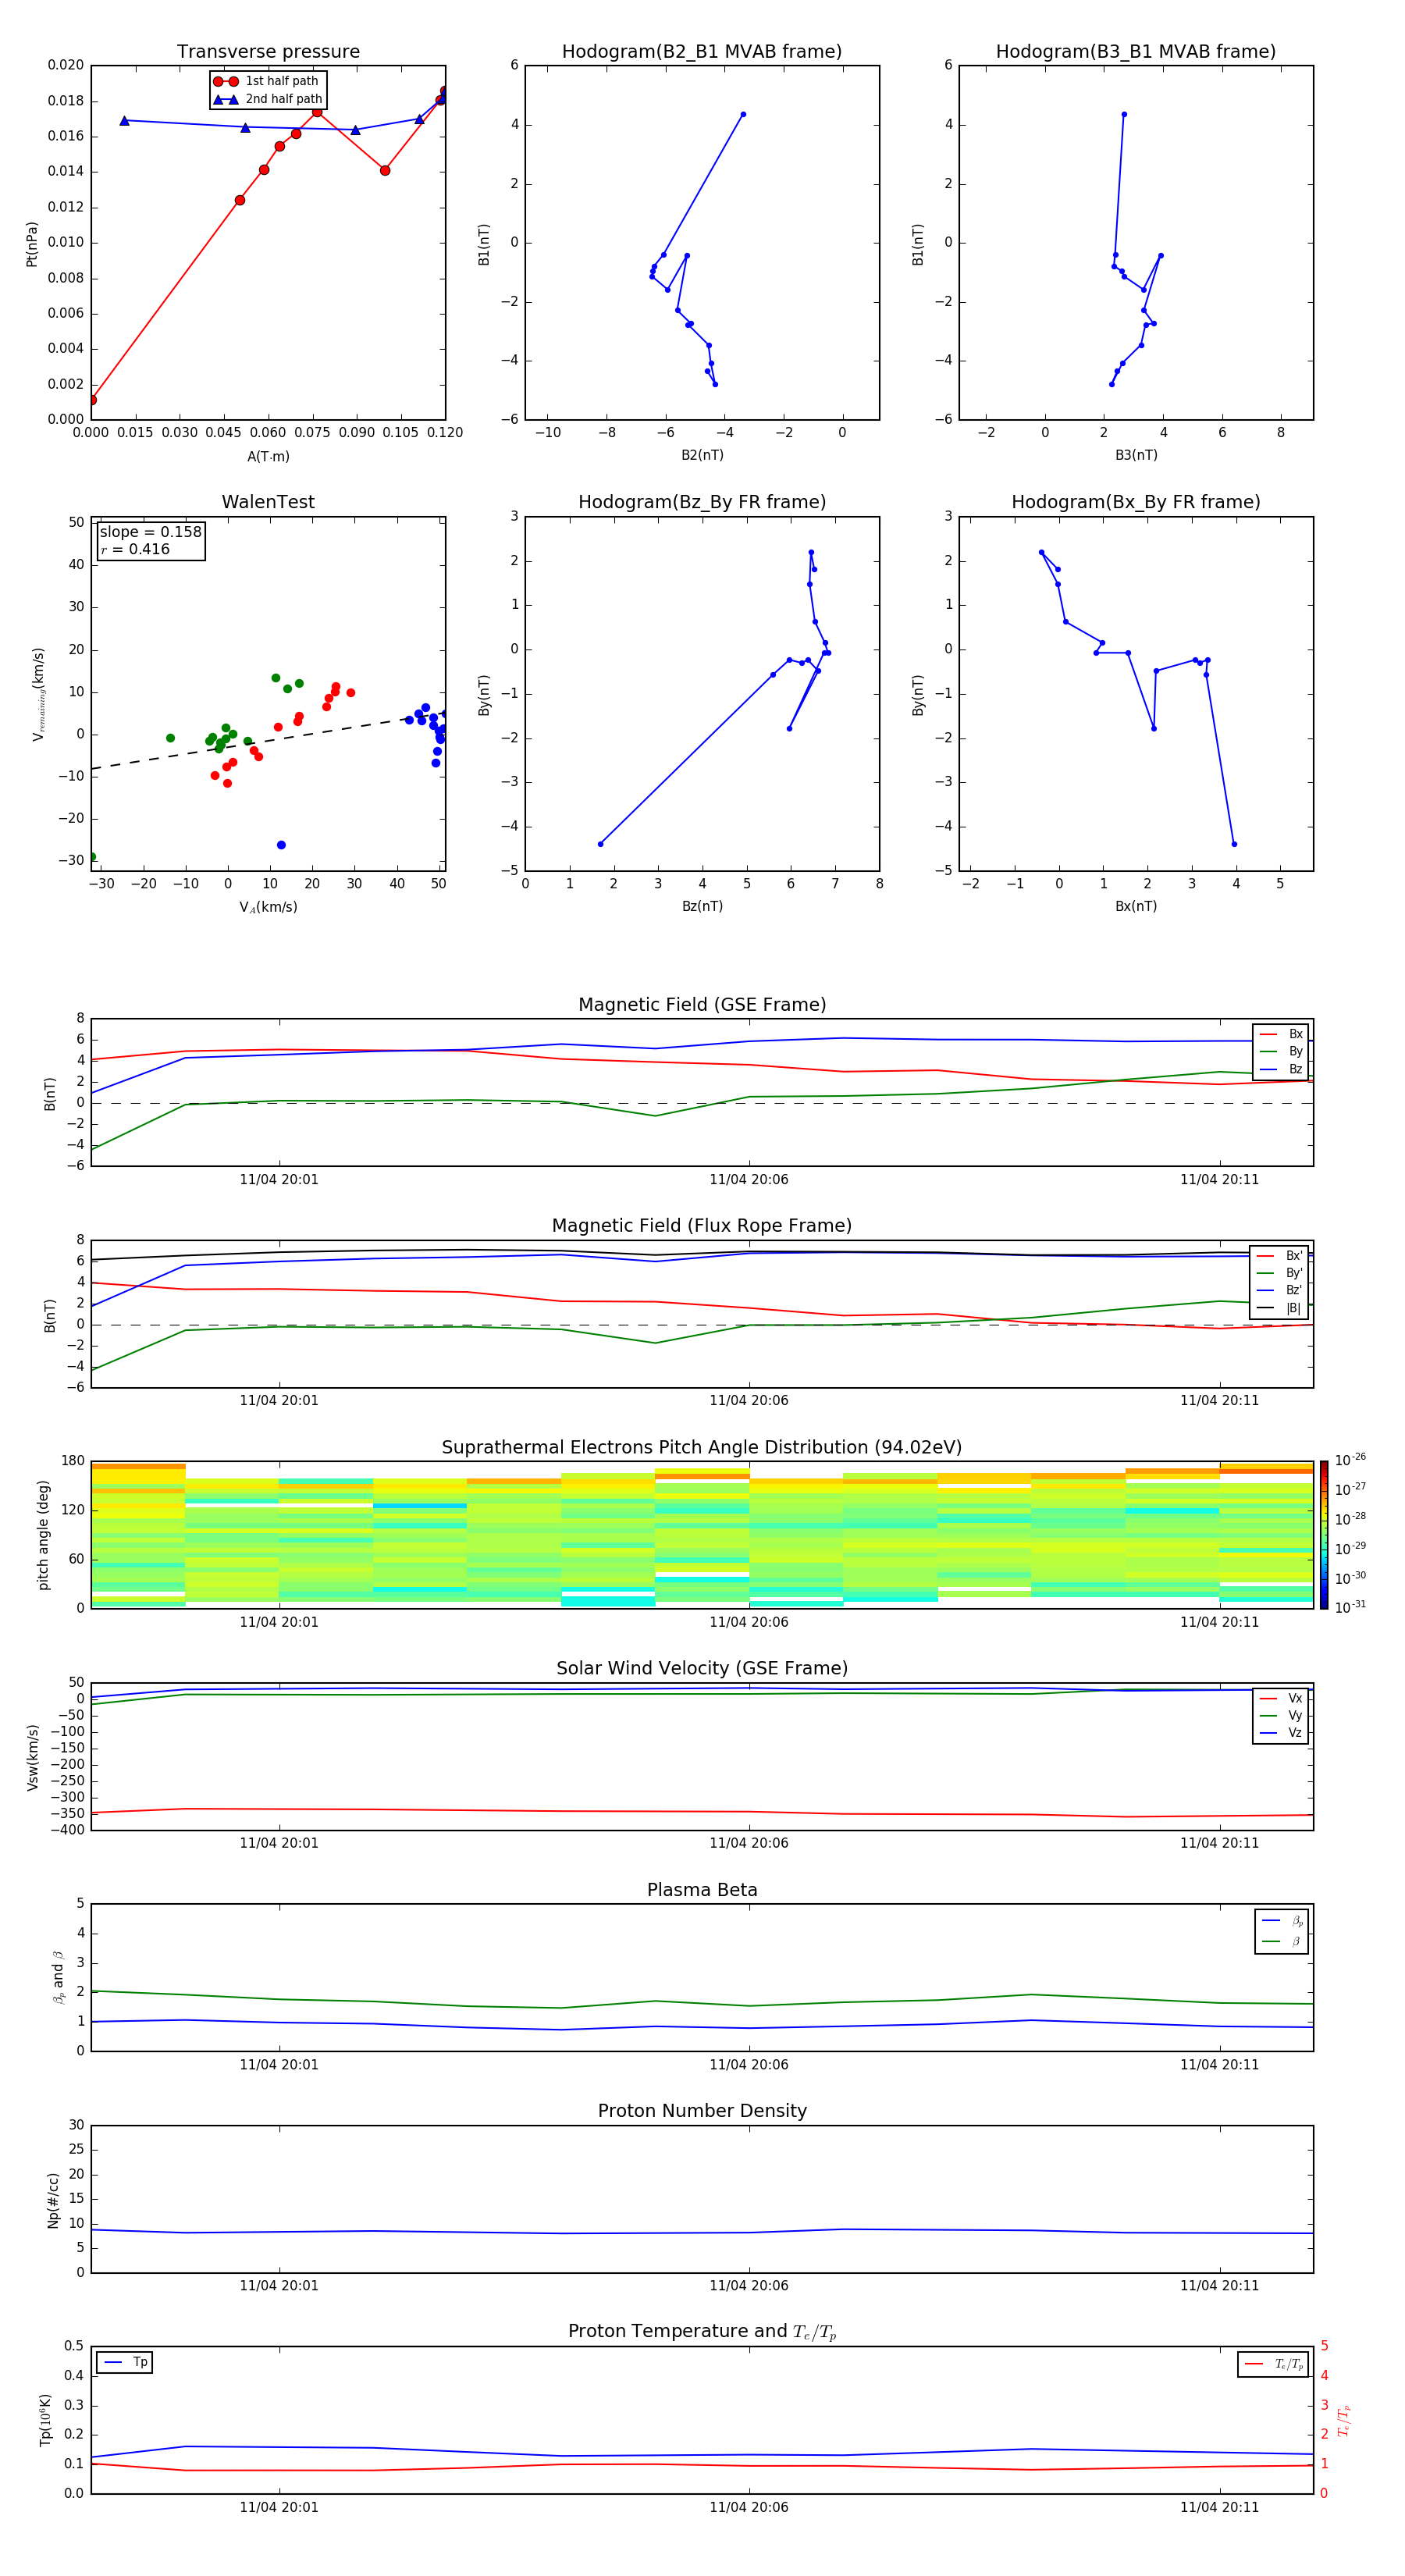The height and width of the screenshot is (2576, 1405).
Task: Click the 'B3(nT)' x-axis label
Action: (1136, 456)
